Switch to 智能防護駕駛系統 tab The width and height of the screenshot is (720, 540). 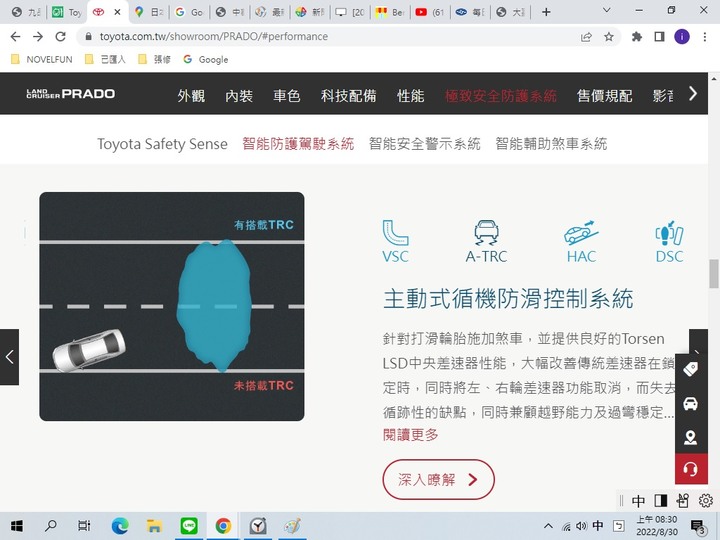(298, 144)
